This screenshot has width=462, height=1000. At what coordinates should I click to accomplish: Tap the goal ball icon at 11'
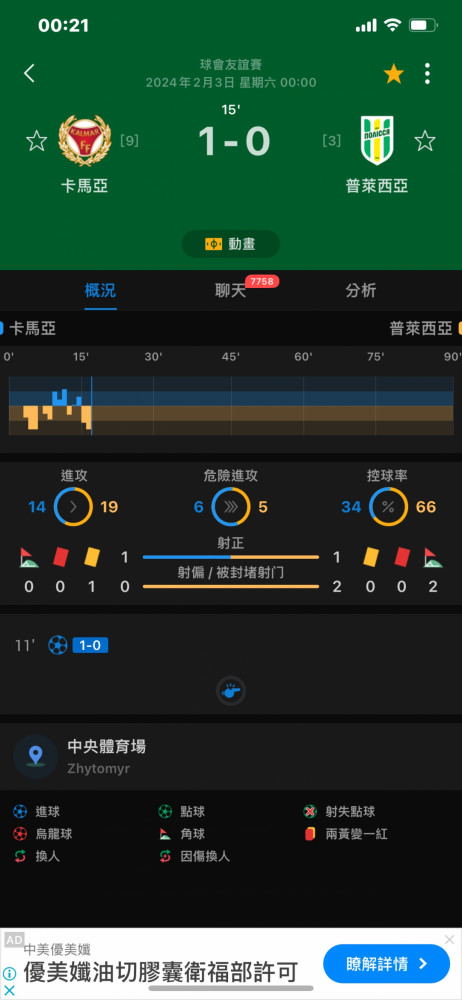pos(57,645)
